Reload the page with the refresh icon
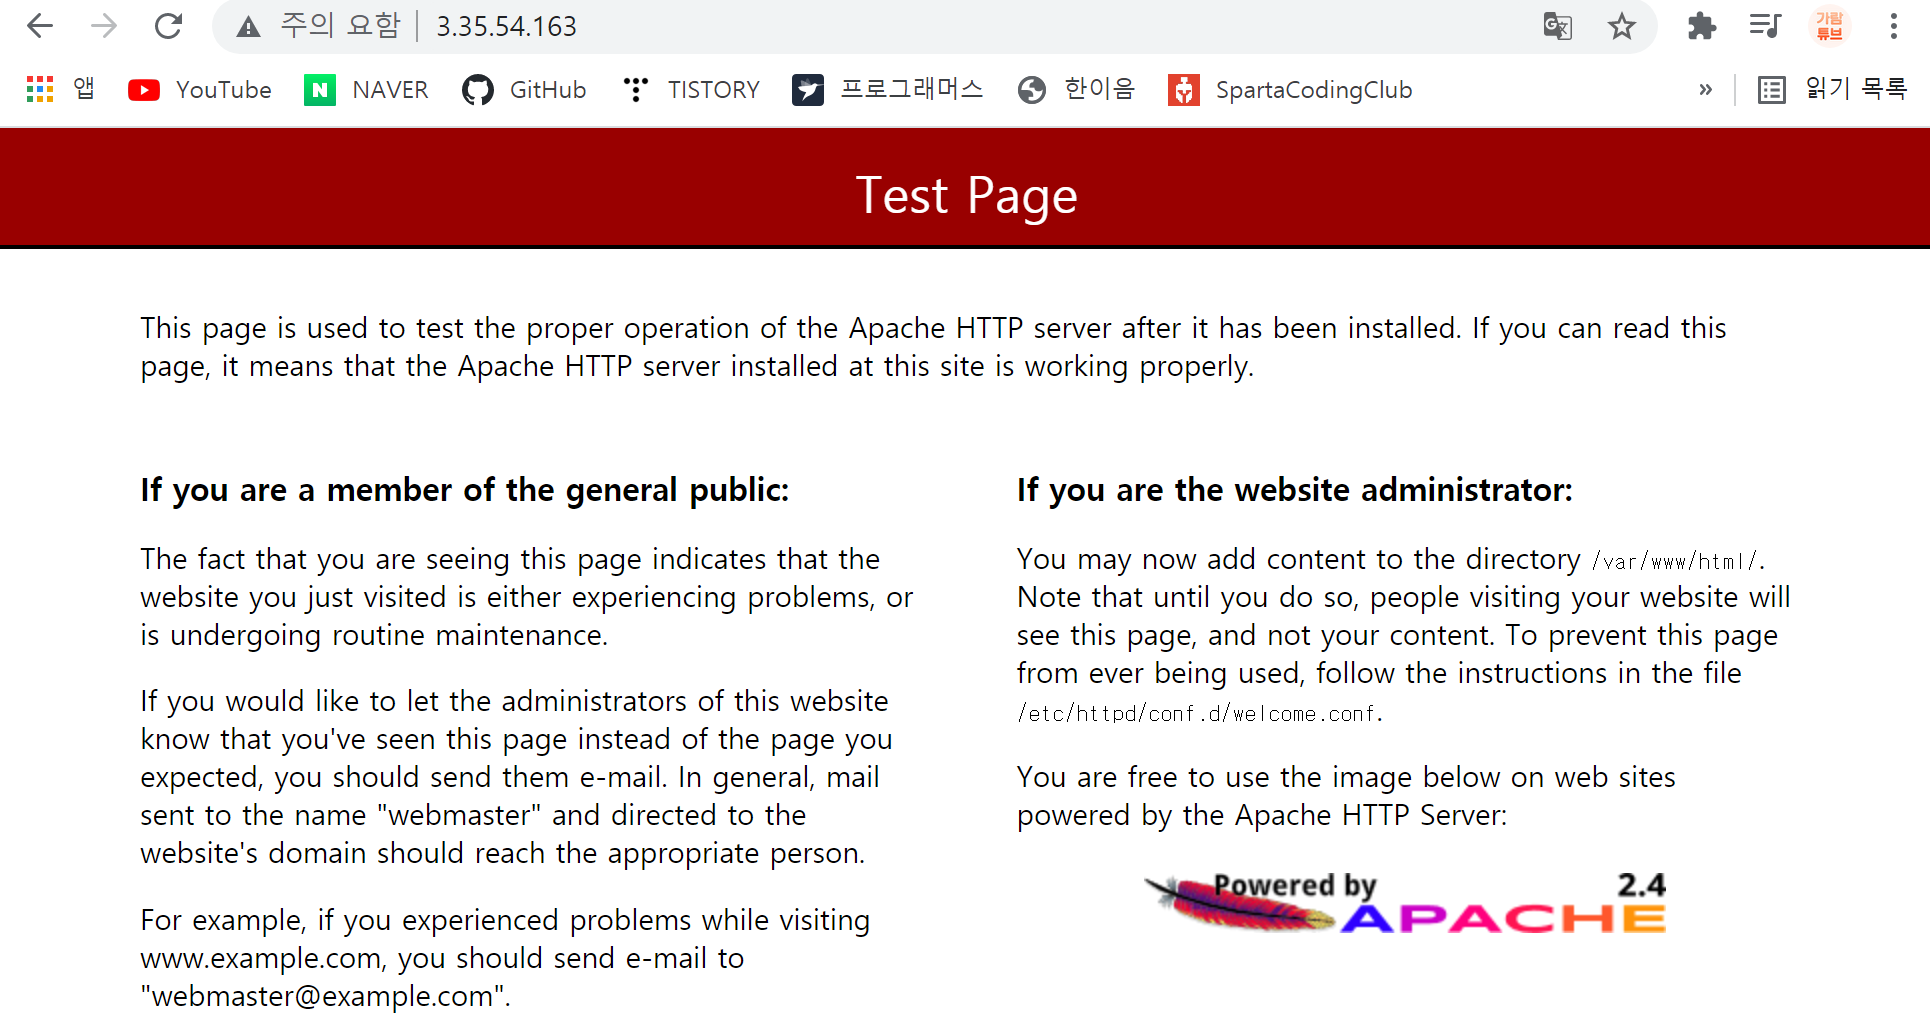Screen dimensions: 1930x1029 (168, 26)
